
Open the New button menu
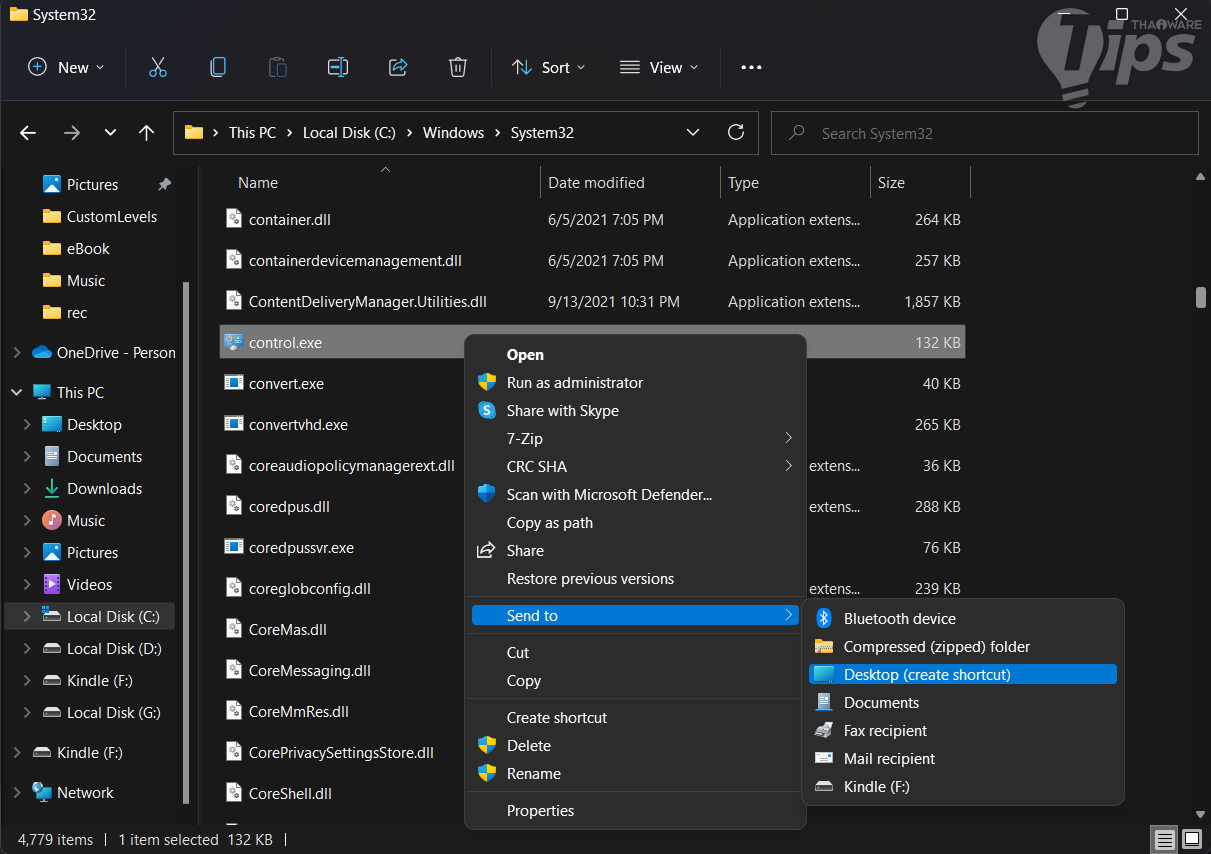coord(66,67)
